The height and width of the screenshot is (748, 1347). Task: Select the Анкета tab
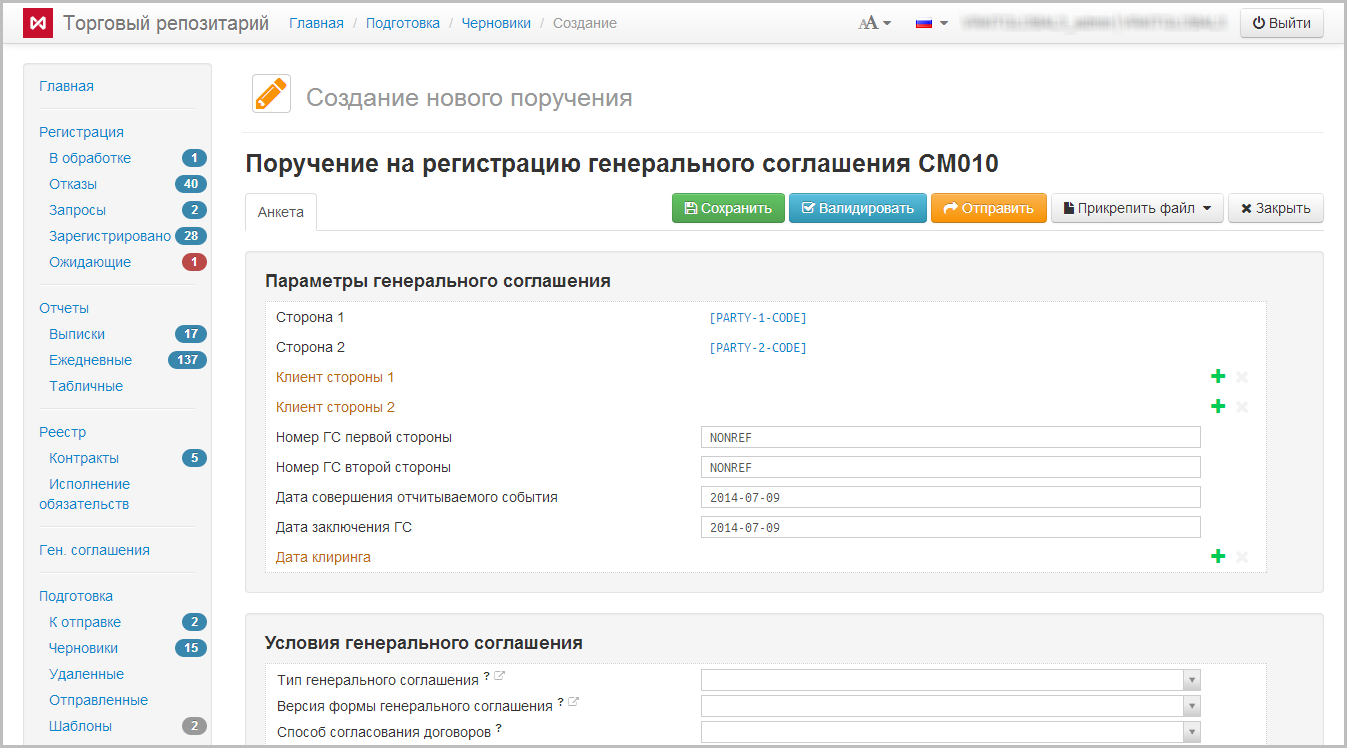(x=281, y=212)
